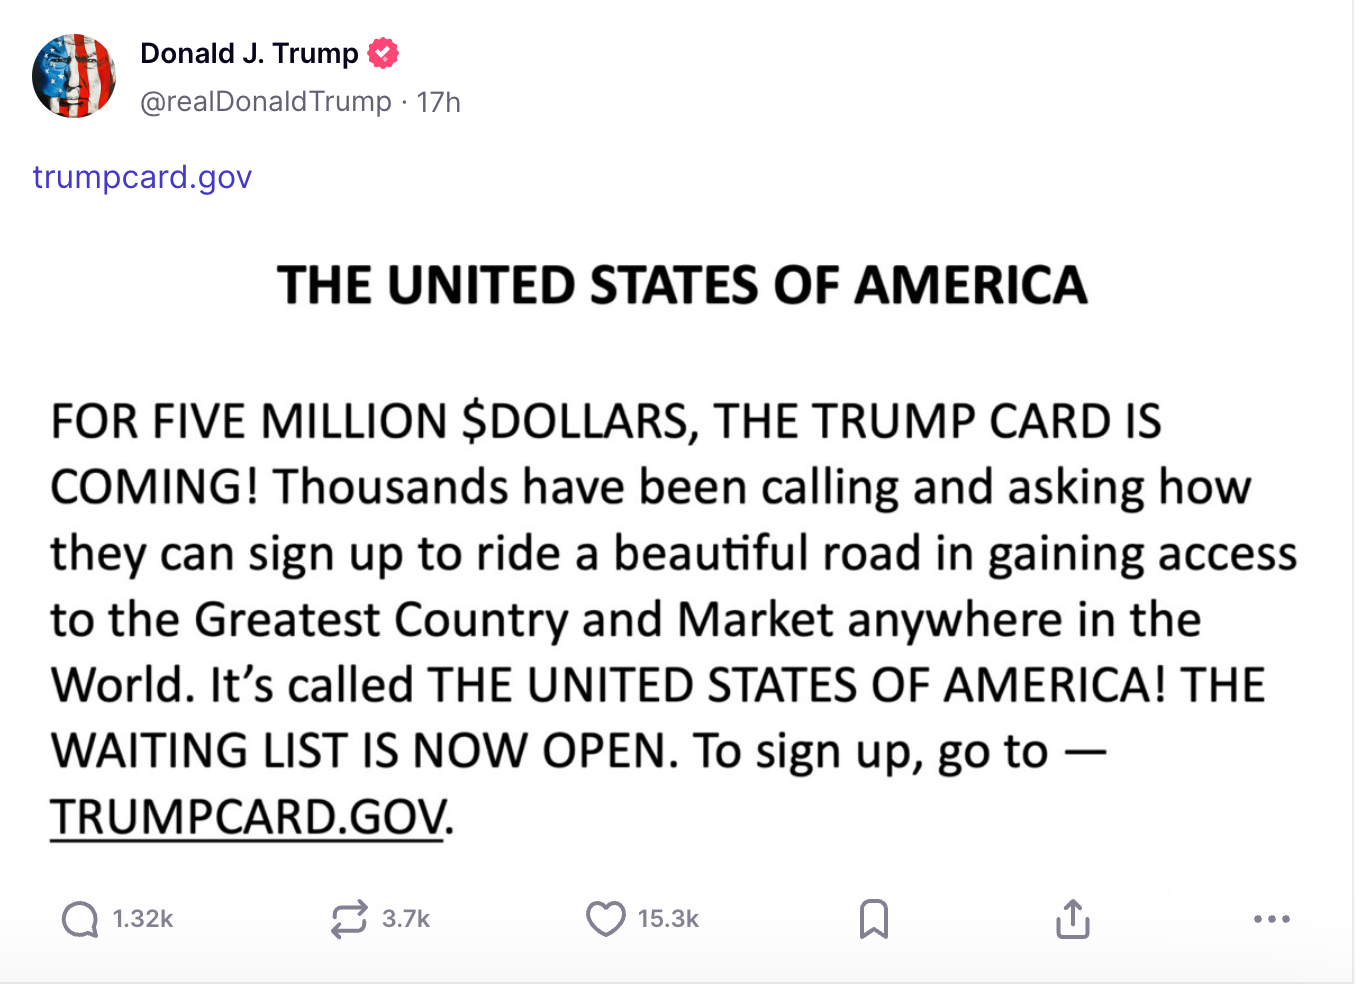
Task: Click the ReTruth repost arrows icon
Action: (x=349, y=919)
